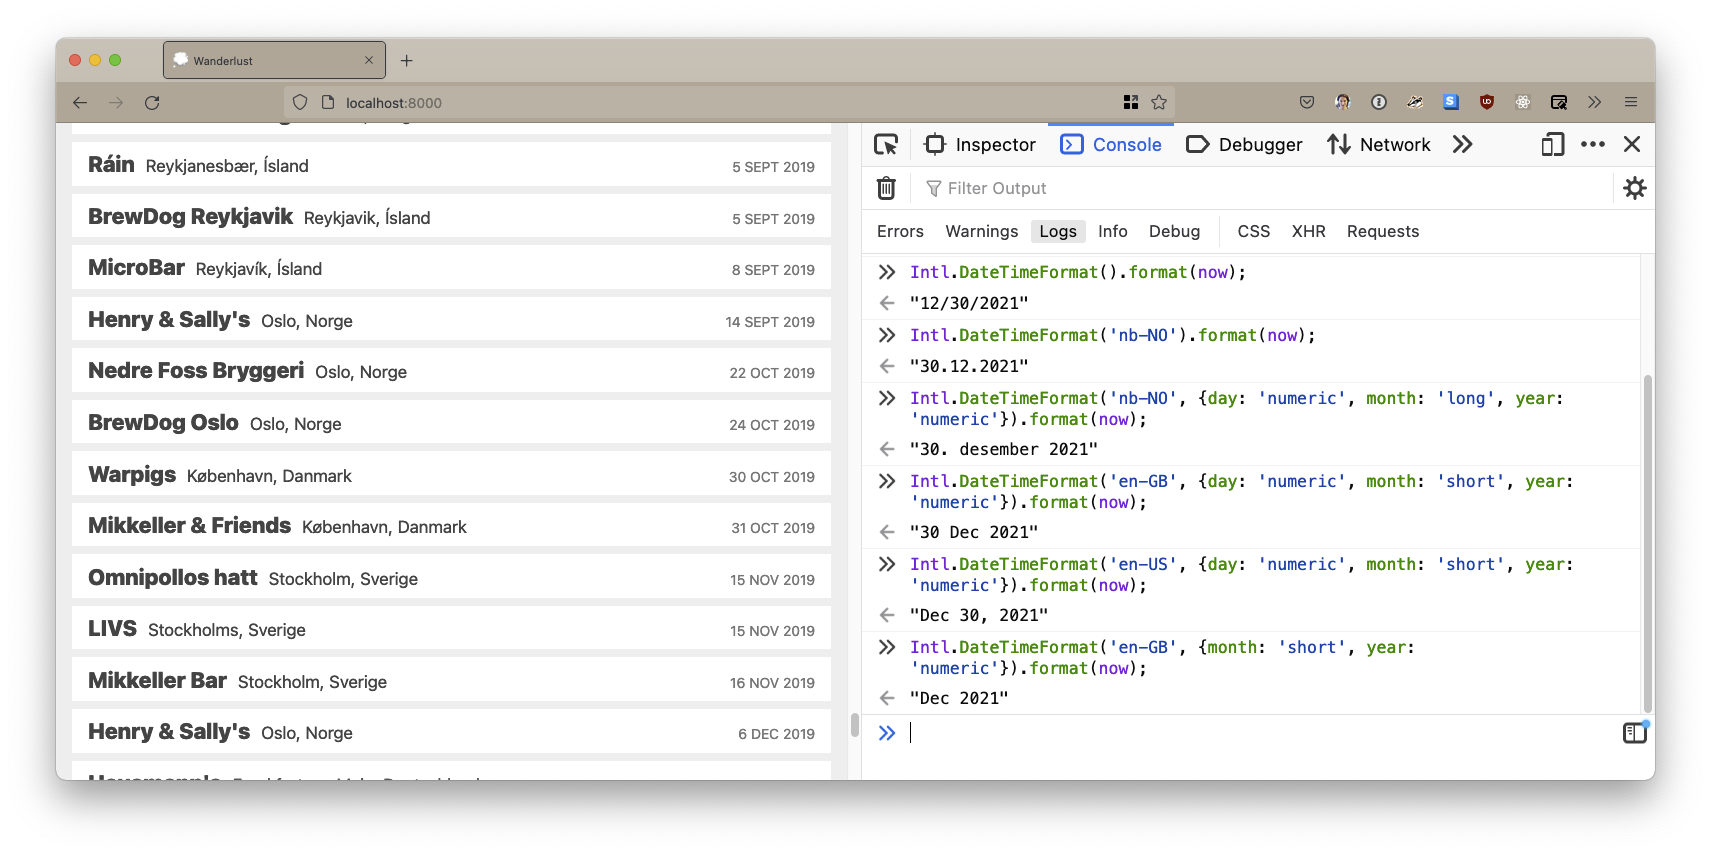This screenshot has height=854, width=1711.
Task: Activate the element picker in devtools
Action: pyautogui.click(x=886, y=145)
